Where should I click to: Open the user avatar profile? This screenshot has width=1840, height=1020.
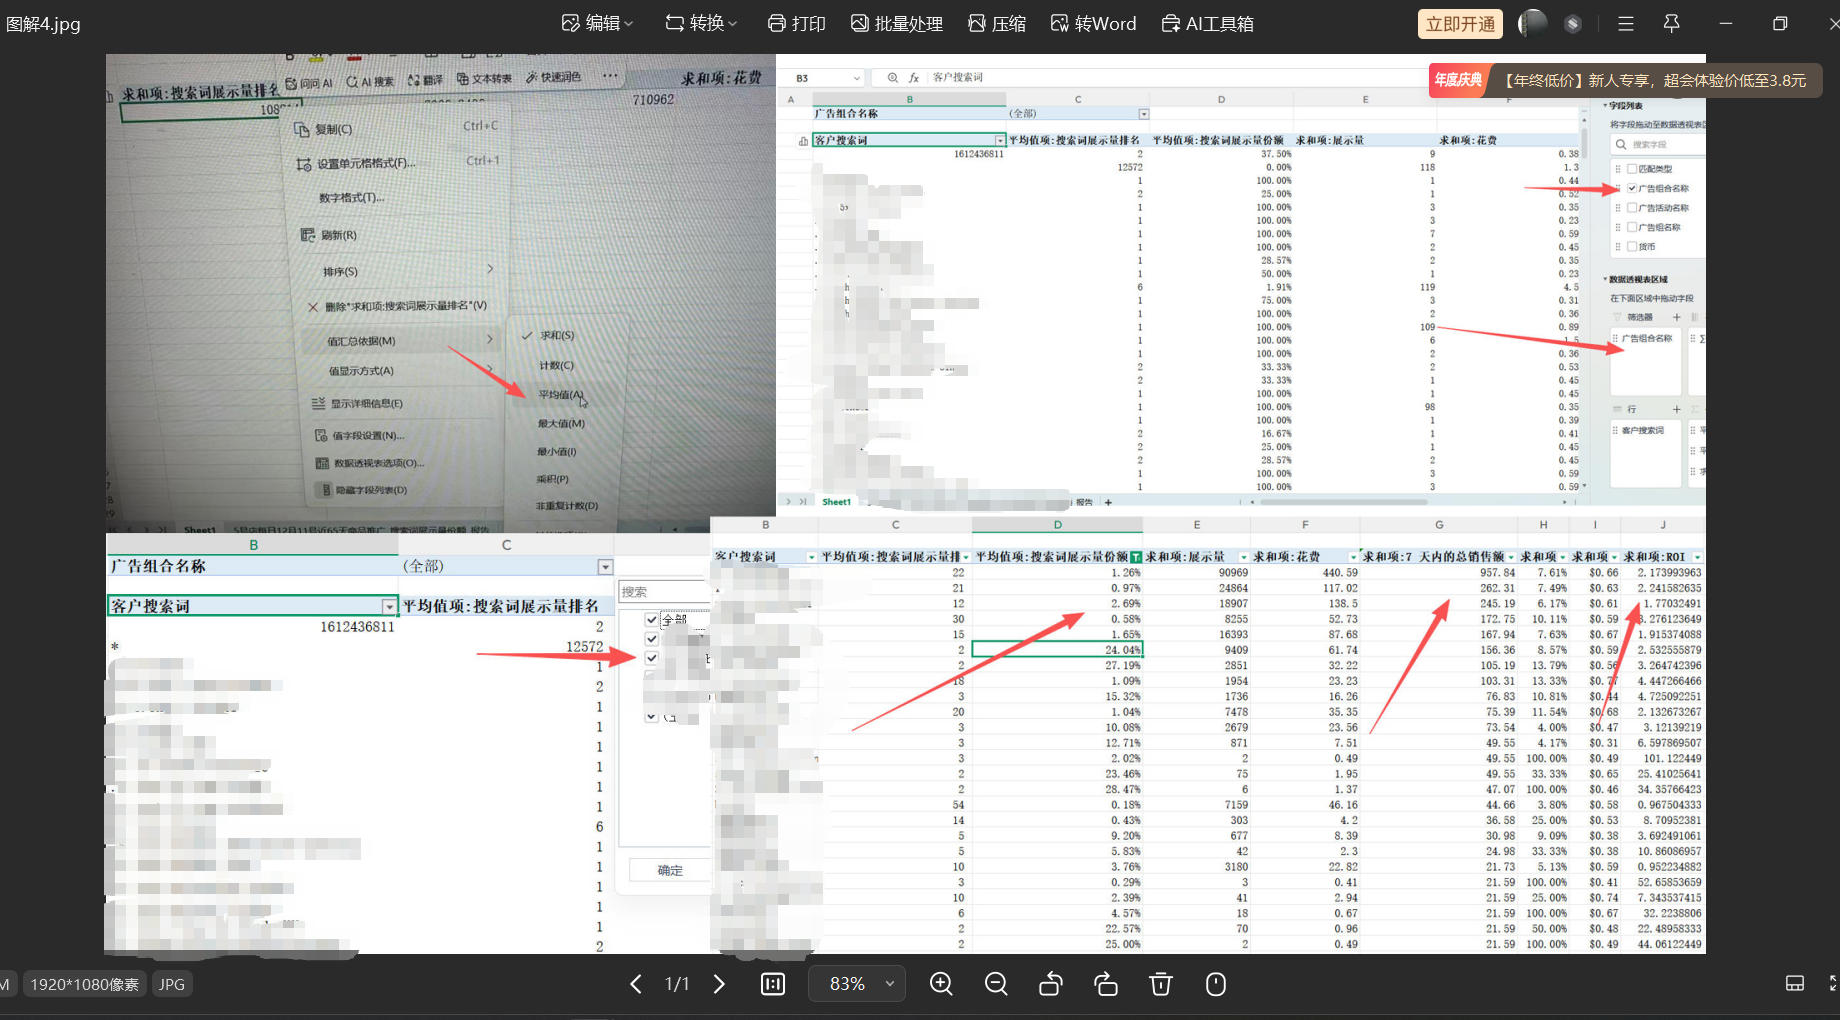coord(1532,23)
